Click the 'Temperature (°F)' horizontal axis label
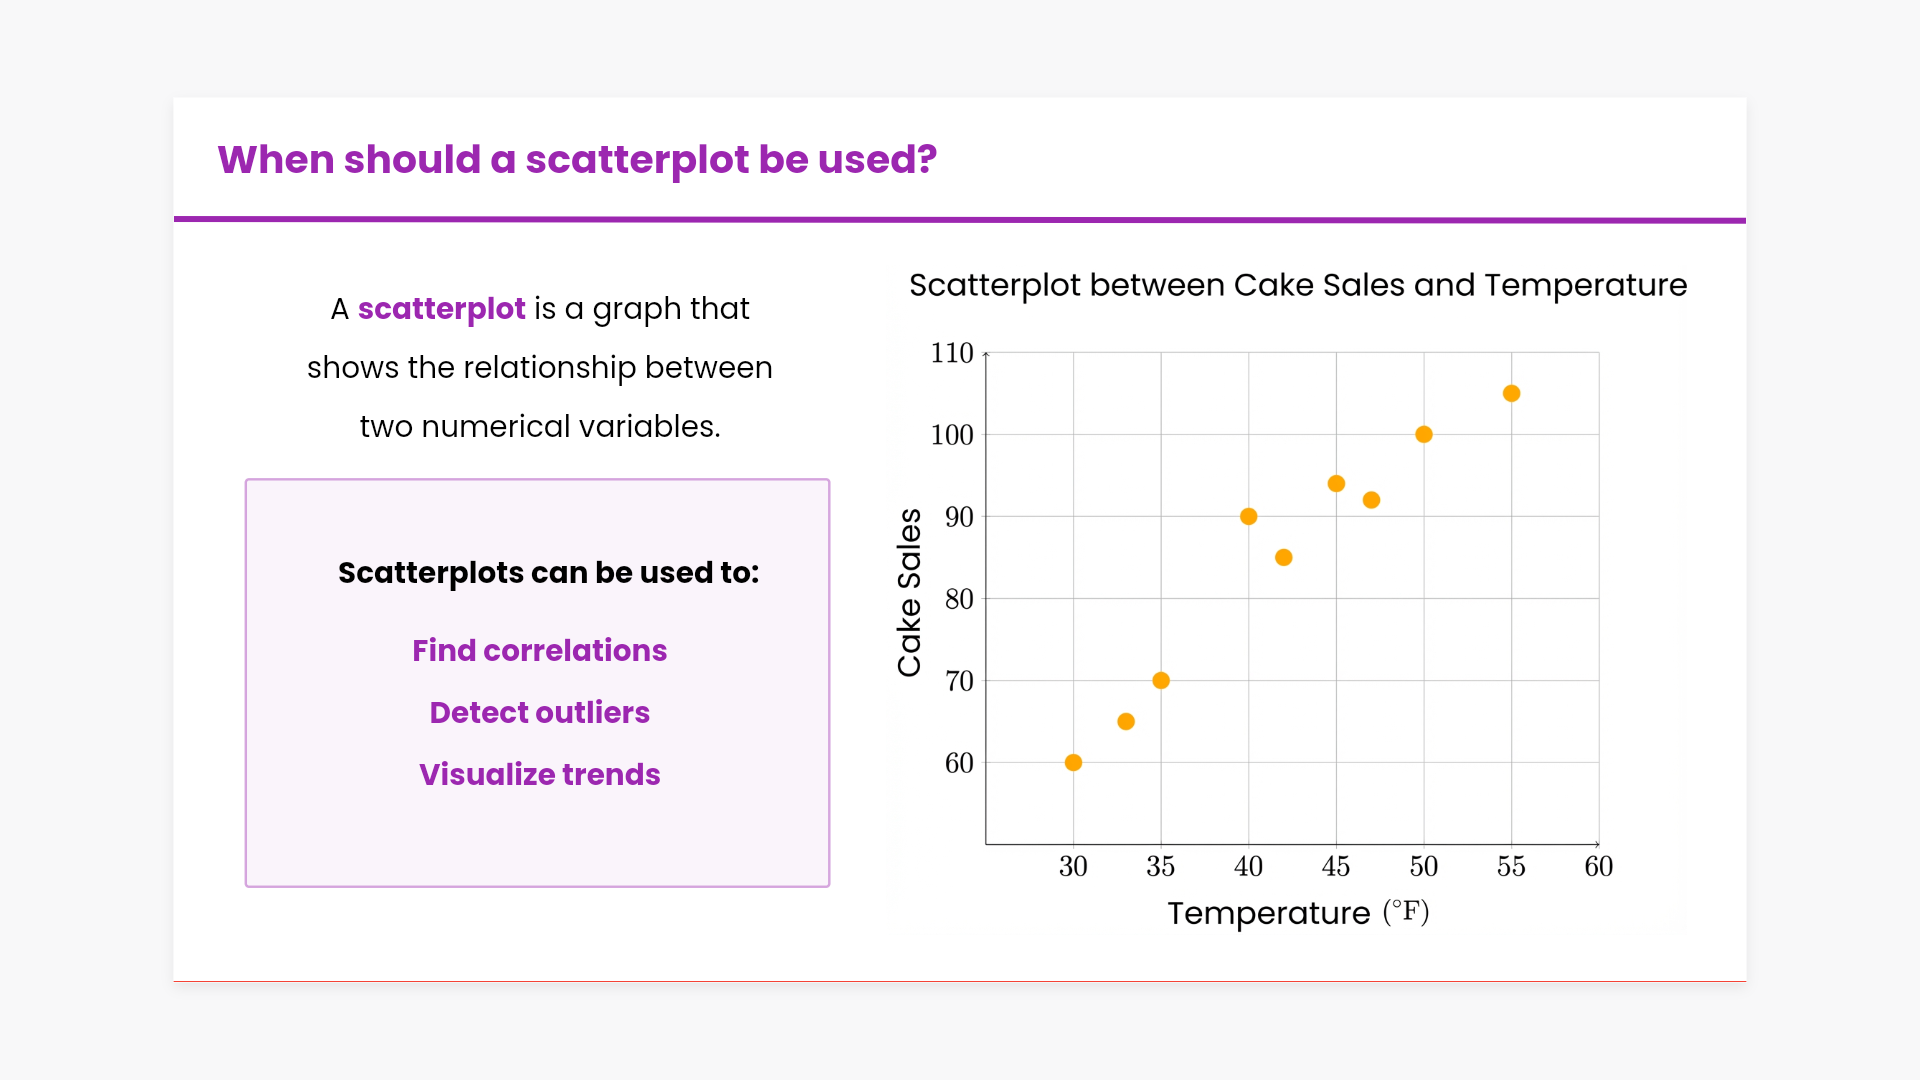The width and height of the screenshot is (1920, 1080). (1297, 913)
